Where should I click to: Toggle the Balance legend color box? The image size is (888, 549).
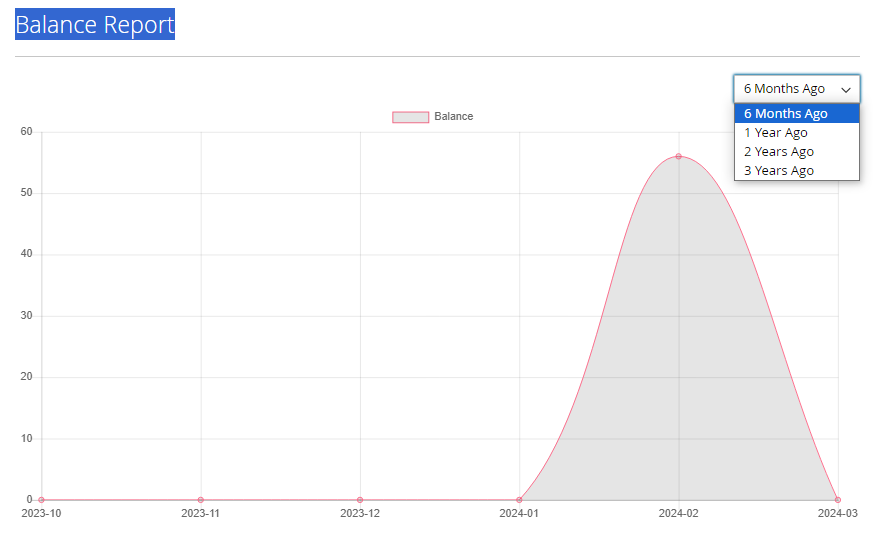tap(410, 117)
